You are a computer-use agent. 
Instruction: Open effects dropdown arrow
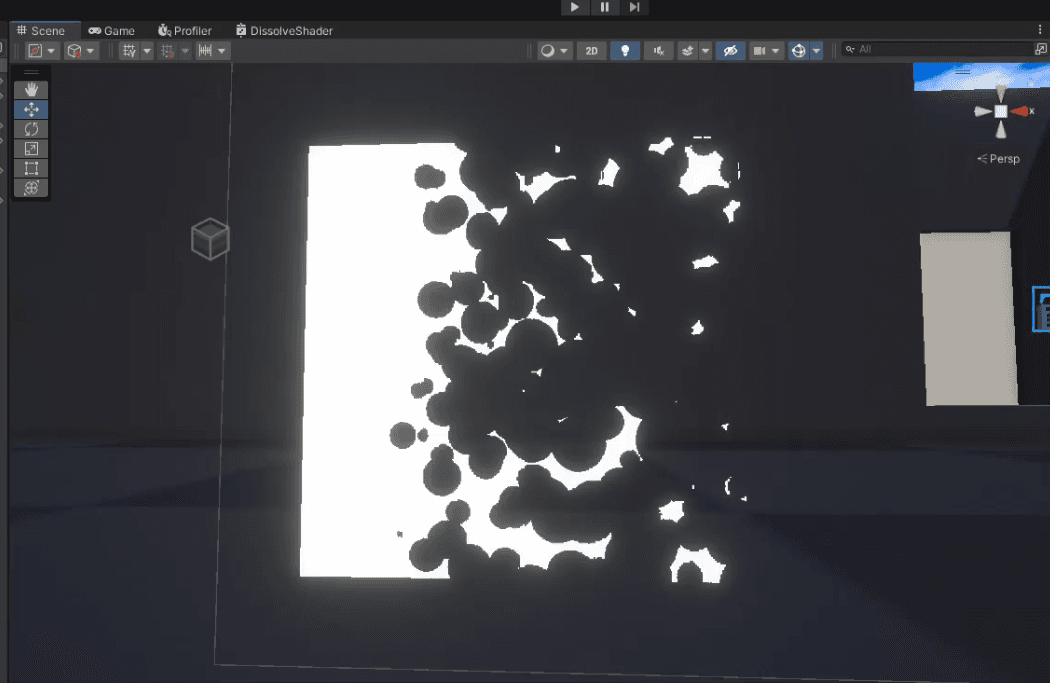tap(705, 51)
